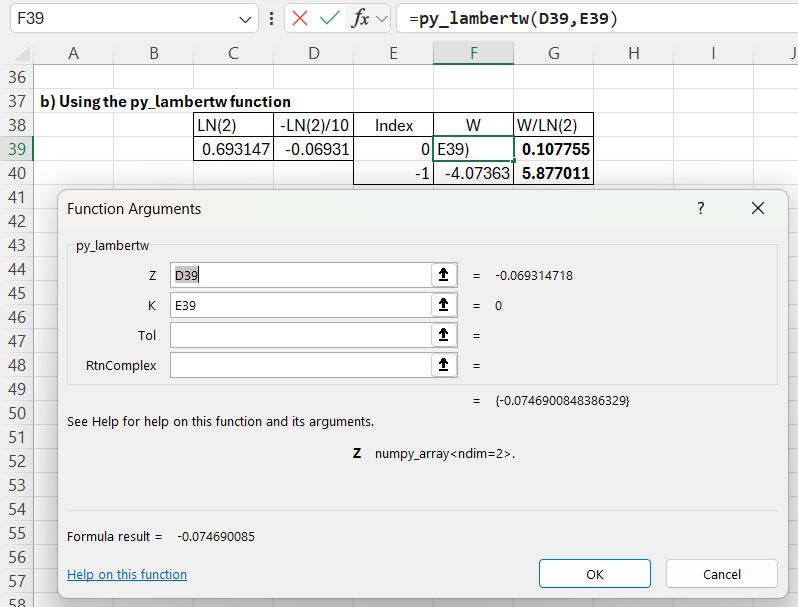Click the Insert Function fx icon
The image size is (798, 607).
point(361,19)
